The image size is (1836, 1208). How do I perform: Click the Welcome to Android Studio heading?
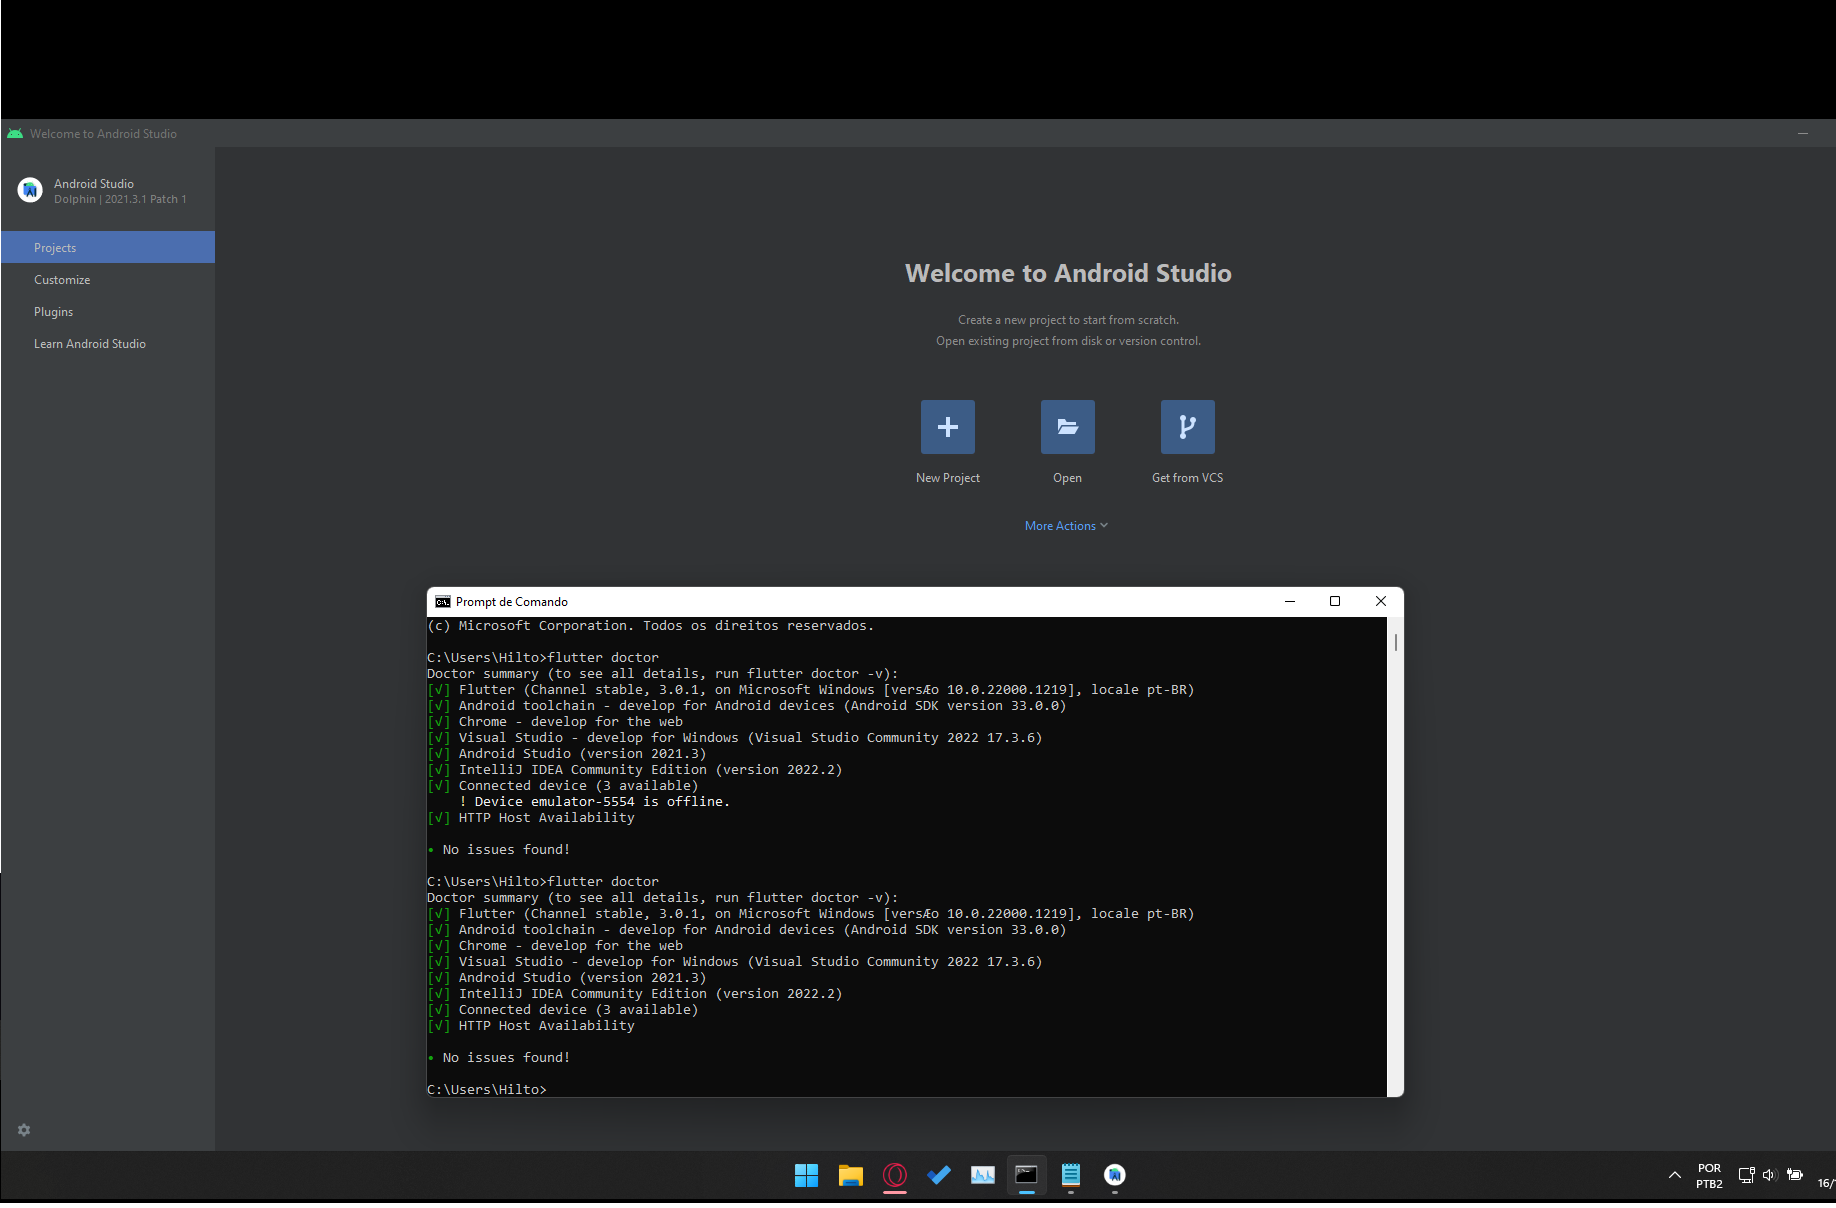click(1068, 273)
